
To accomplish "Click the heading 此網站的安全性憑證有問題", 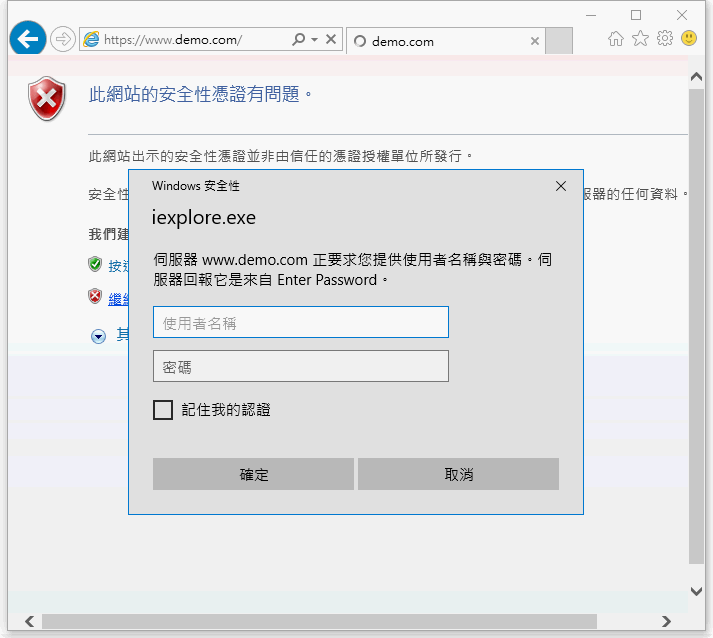I will 200,95.
